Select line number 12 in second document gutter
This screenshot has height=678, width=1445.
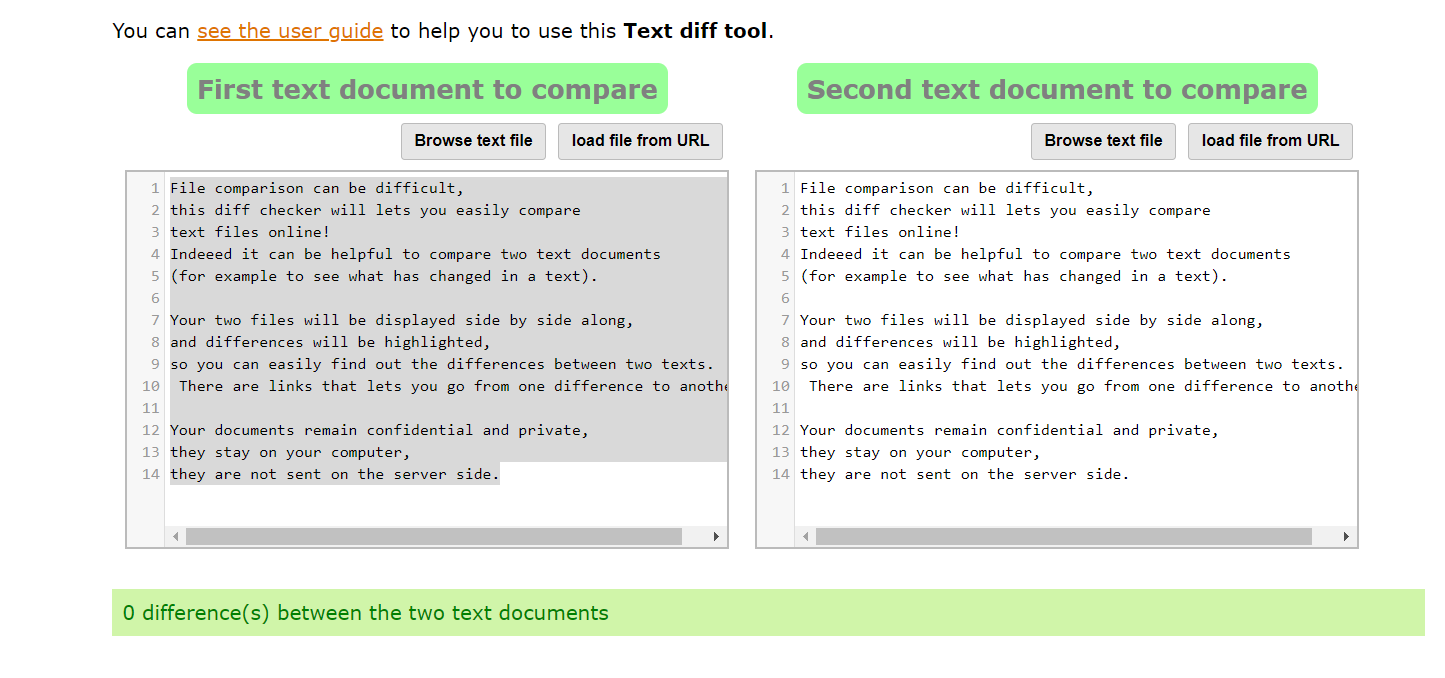781,430
